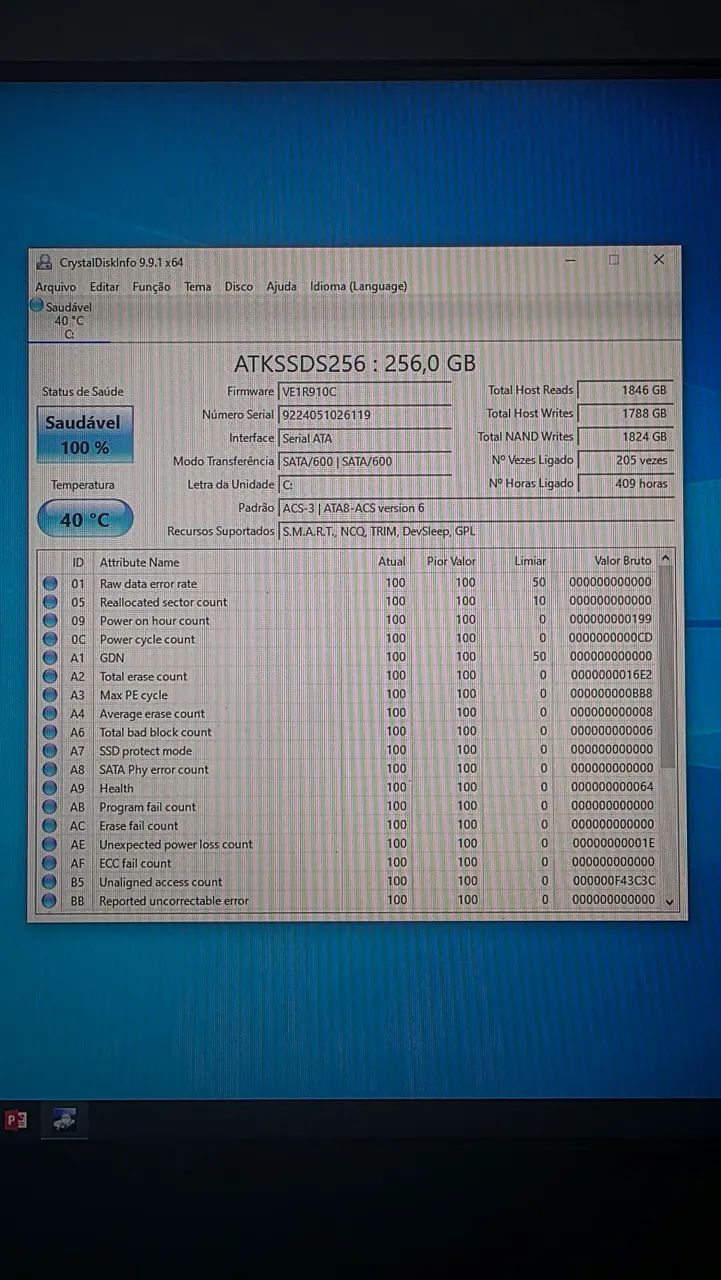Image resolution: width=721 pixels, height=1280 pixels.
Task: Click the Attribute Name column header
Action: (x=139, y=562)
